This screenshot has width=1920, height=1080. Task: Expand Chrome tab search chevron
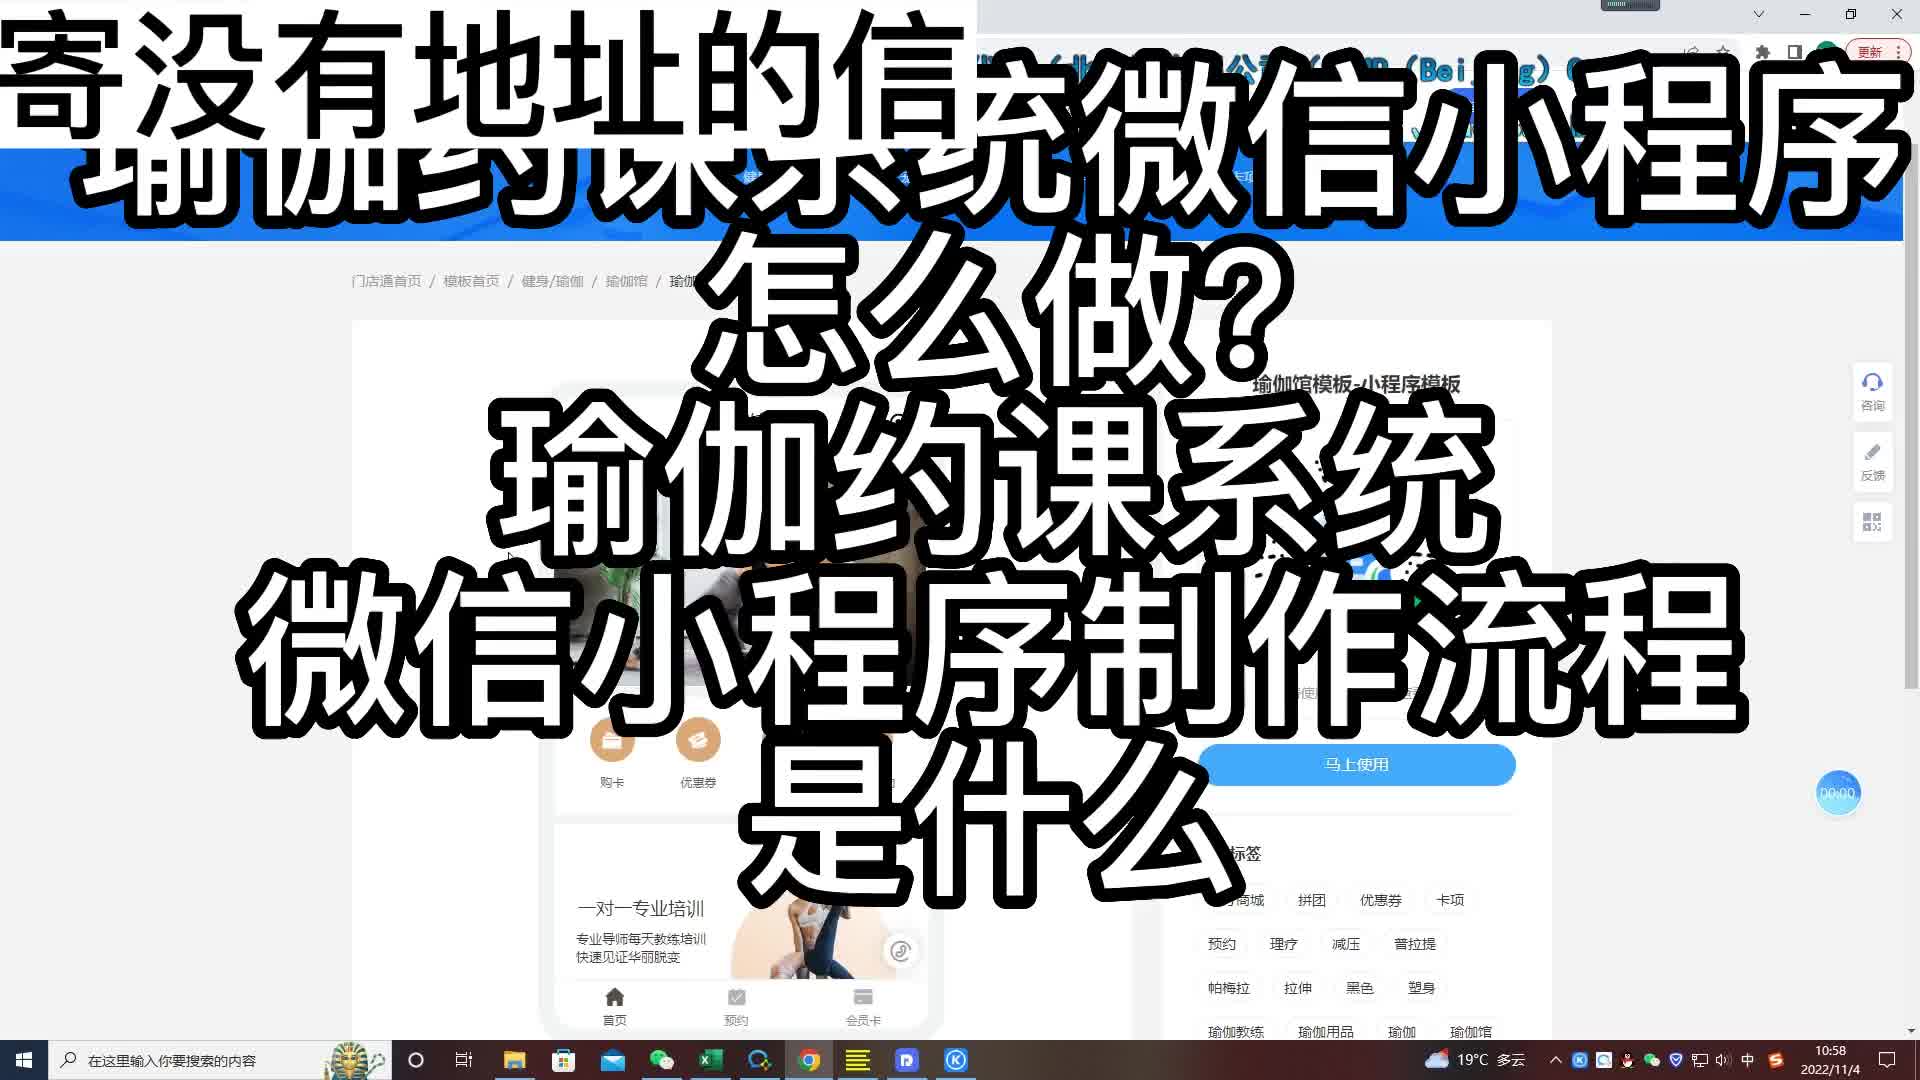point(1759,14)
